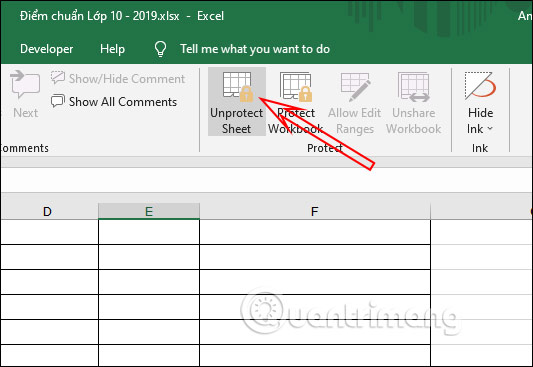Toggle Show All Comments

tap(114, 102)
